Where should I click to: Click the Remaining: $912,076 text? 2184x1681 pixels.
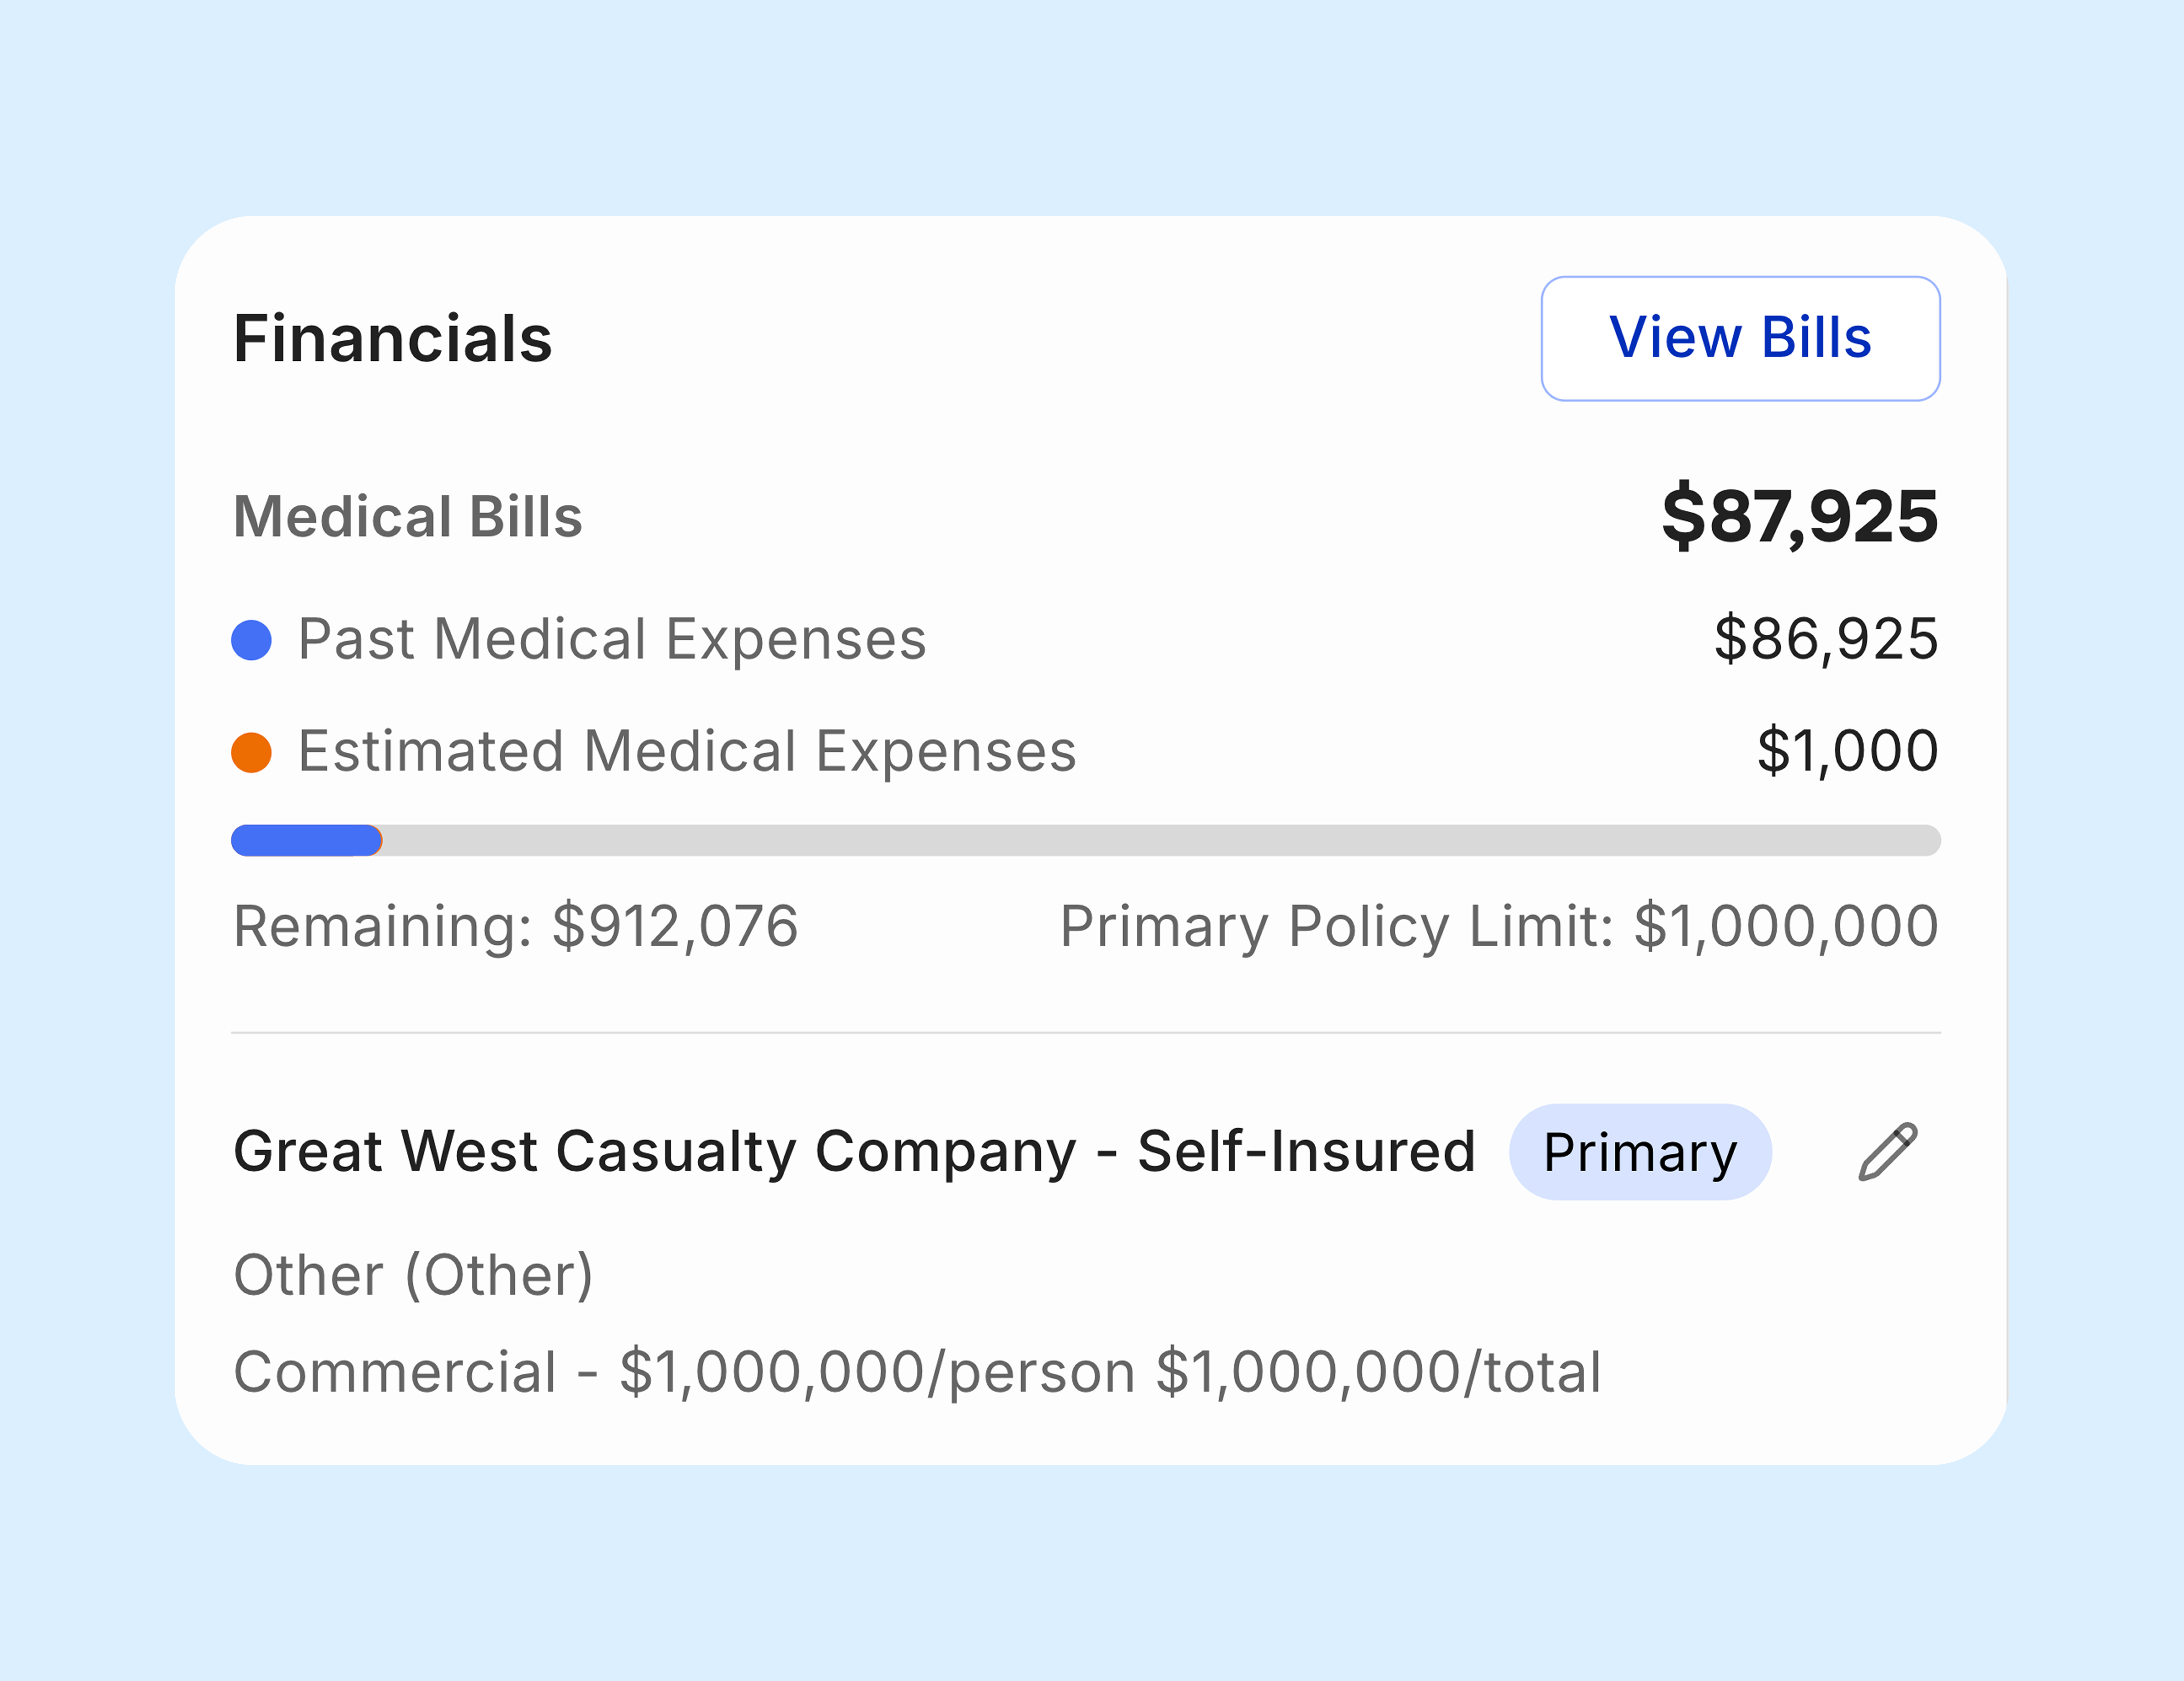pos(515,926)
